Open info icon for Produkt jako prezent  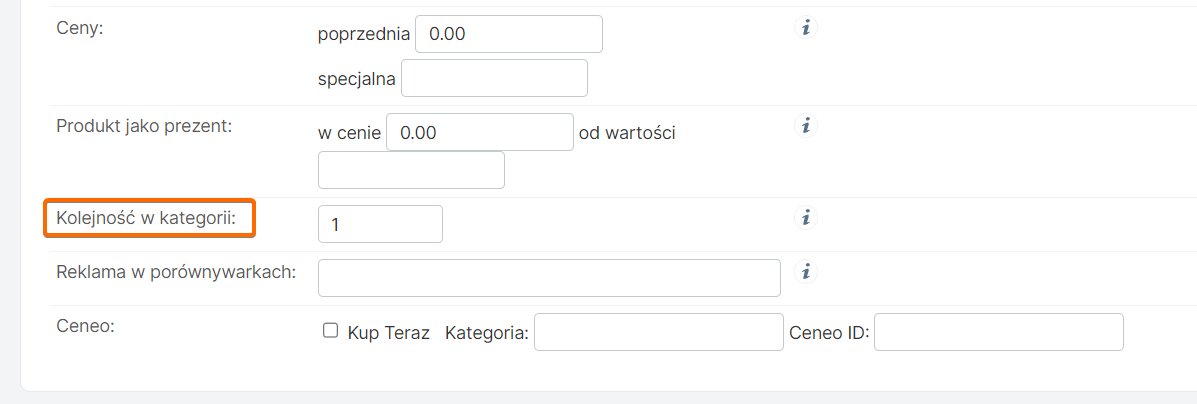pyautogui.click(x=806, y=126)
